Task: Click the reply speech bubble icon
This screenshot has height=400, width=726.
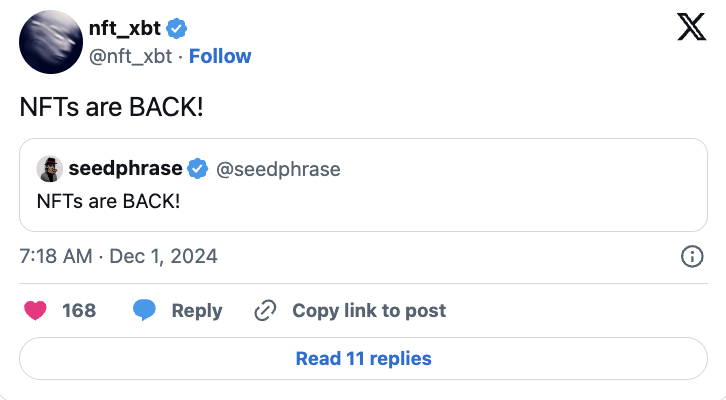Action: [145, 310]
